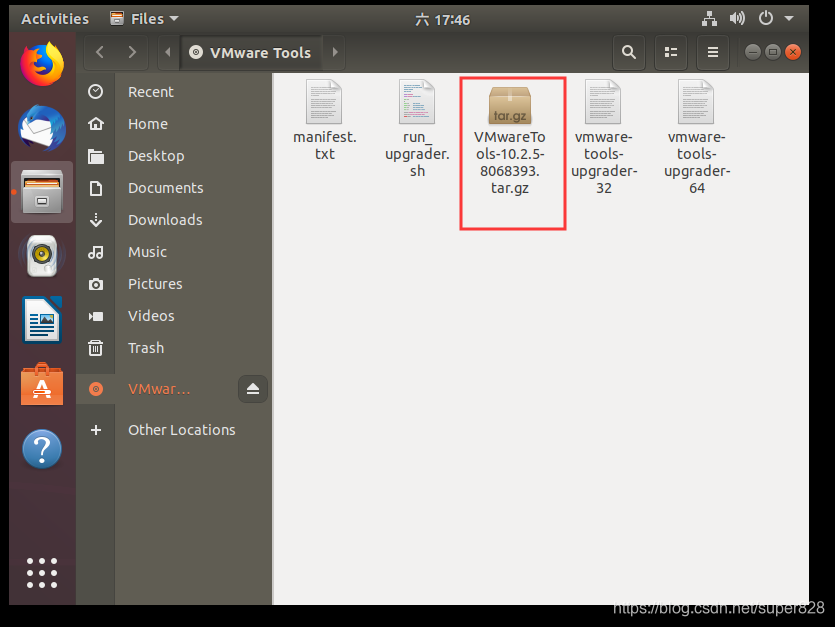Open Rhythmbox music player in the dock
The image size is (835, 627).
pos(42,256)
